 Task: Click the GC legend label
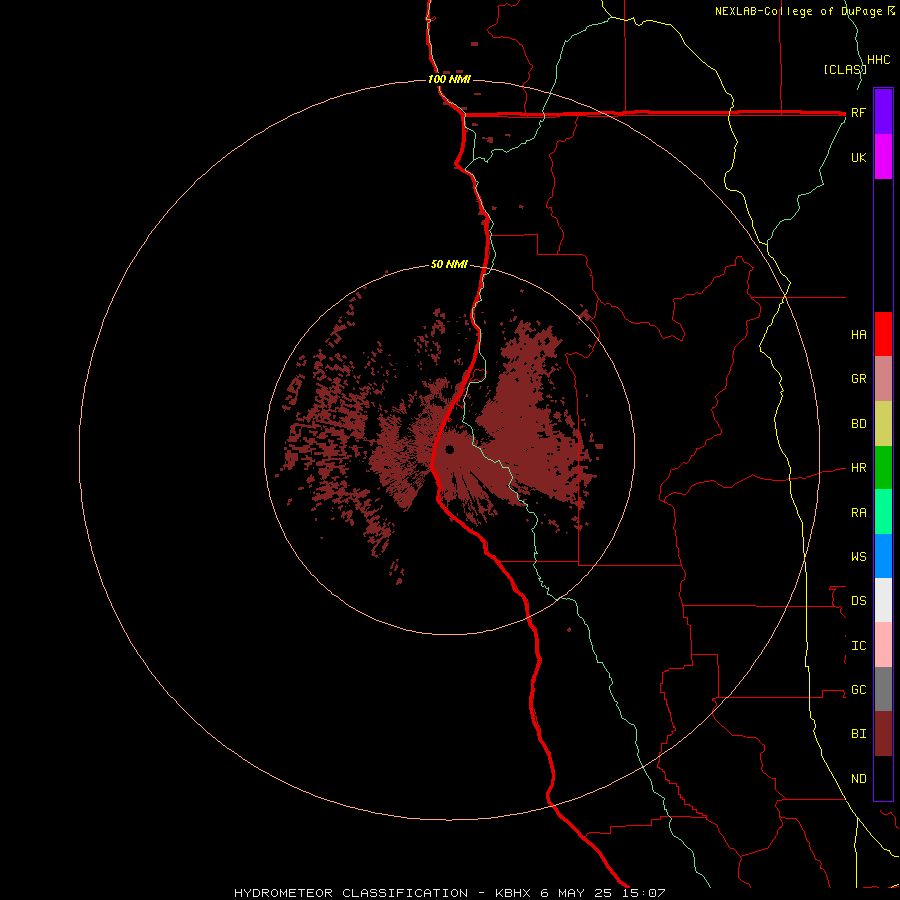pos(859,690)
